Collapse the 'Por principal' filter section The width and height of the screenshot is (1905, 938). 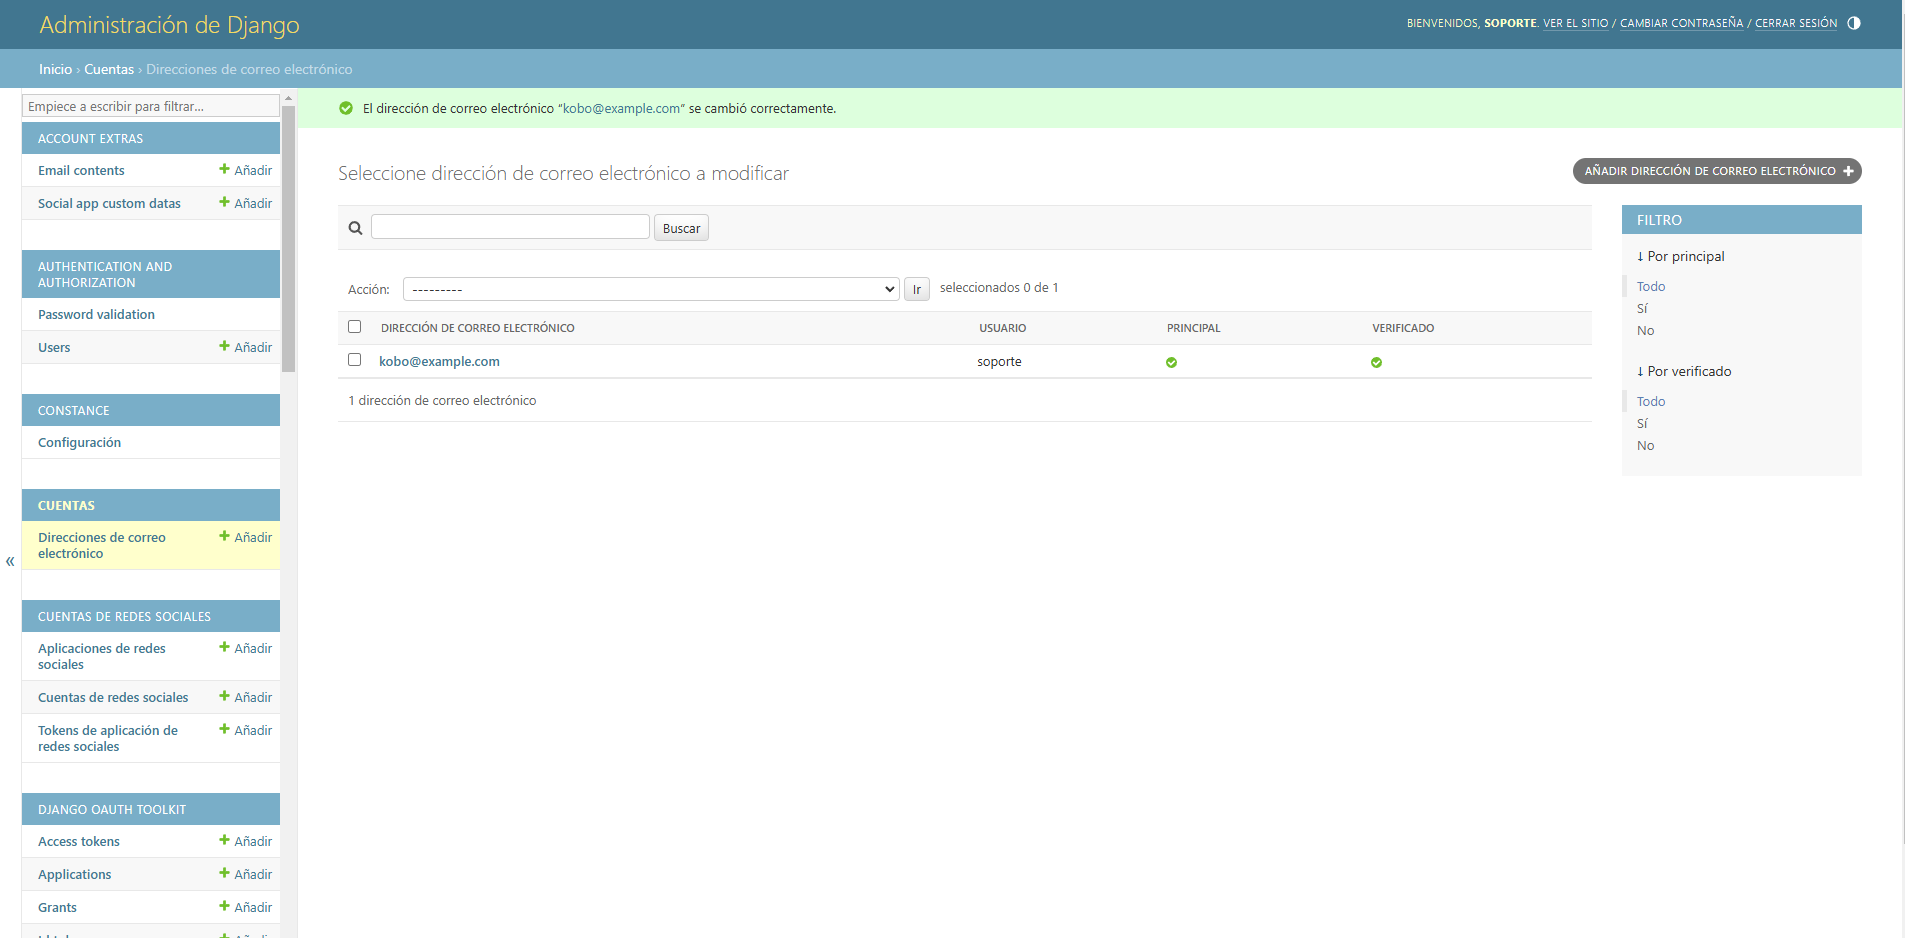tap(1681, 257)
